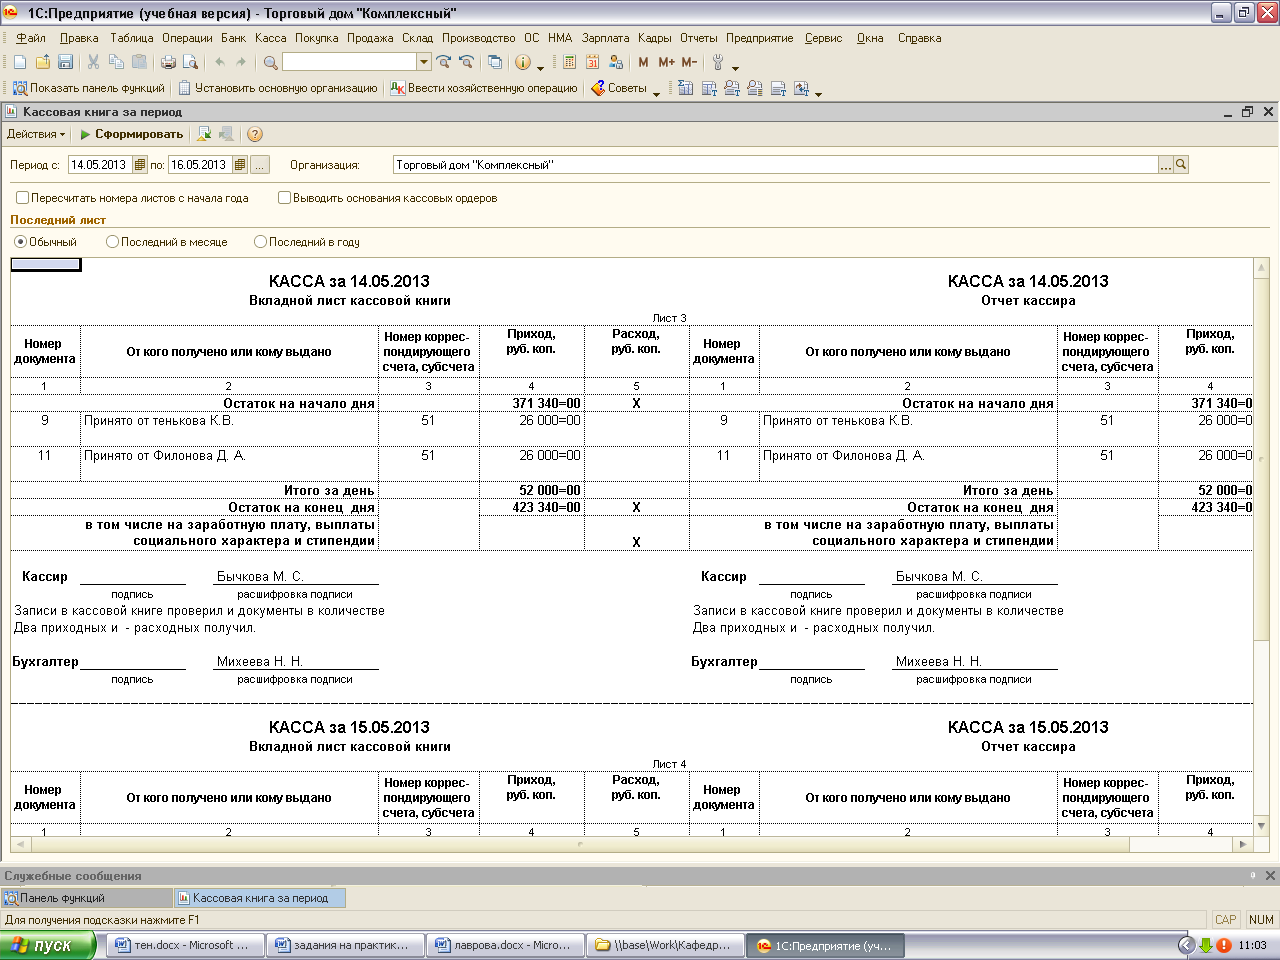Click Windows пуск start button
The image size is (1280, 960).
pyautogui.click(x=47, y=945)
